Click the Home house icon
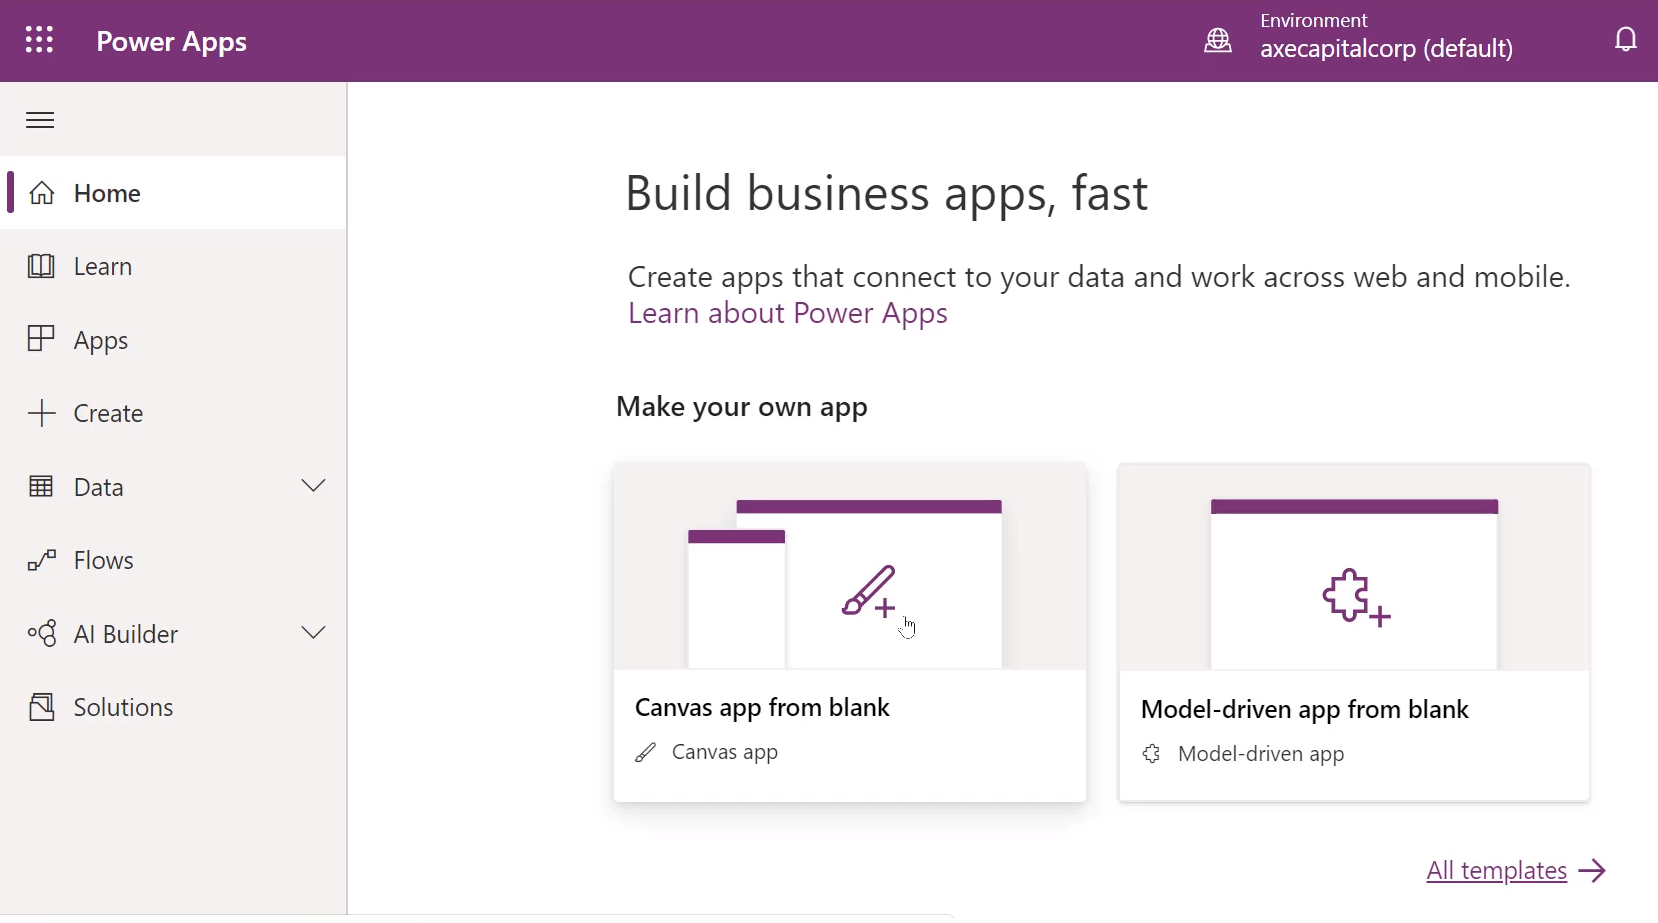The width and height of the screenshot is (1658, 923). click(42, 193)
